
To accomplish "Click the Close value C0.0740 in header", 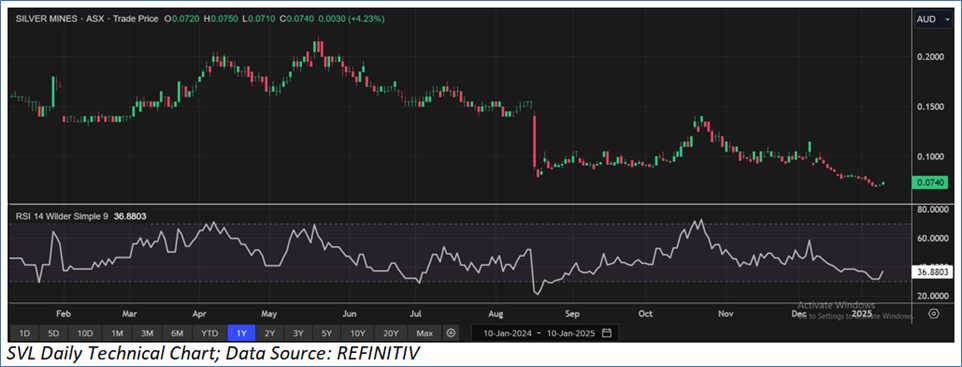I will click(297, 19).
